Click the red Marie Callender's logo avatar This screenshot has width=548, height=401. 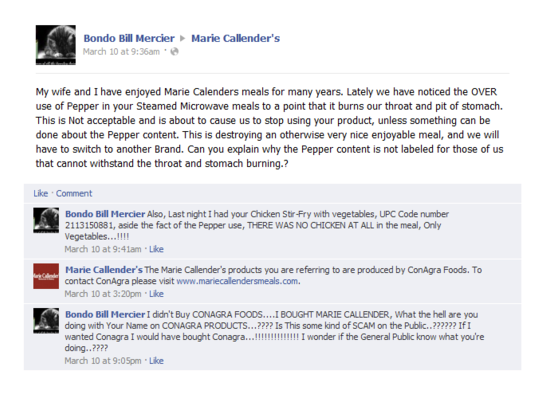pyautogui.click(x=46, y=276)
